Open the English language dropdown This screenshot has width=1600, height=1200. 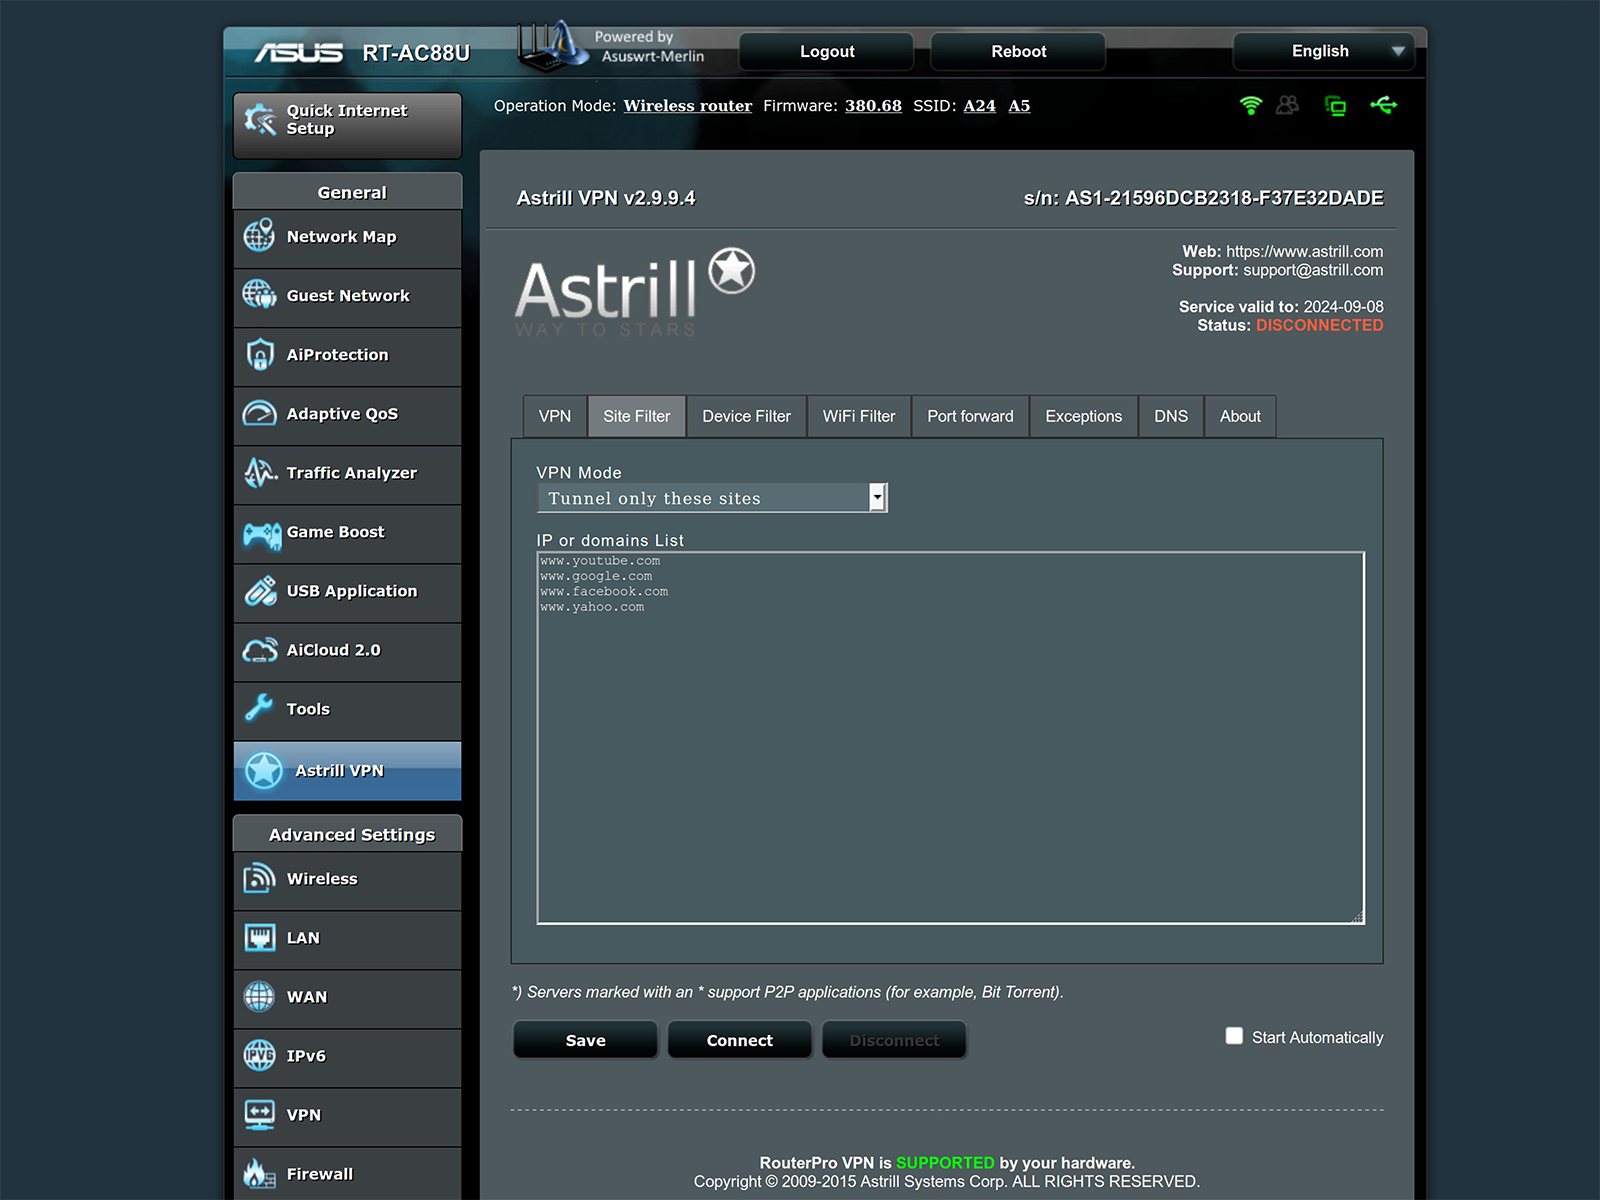point(1324,51)
